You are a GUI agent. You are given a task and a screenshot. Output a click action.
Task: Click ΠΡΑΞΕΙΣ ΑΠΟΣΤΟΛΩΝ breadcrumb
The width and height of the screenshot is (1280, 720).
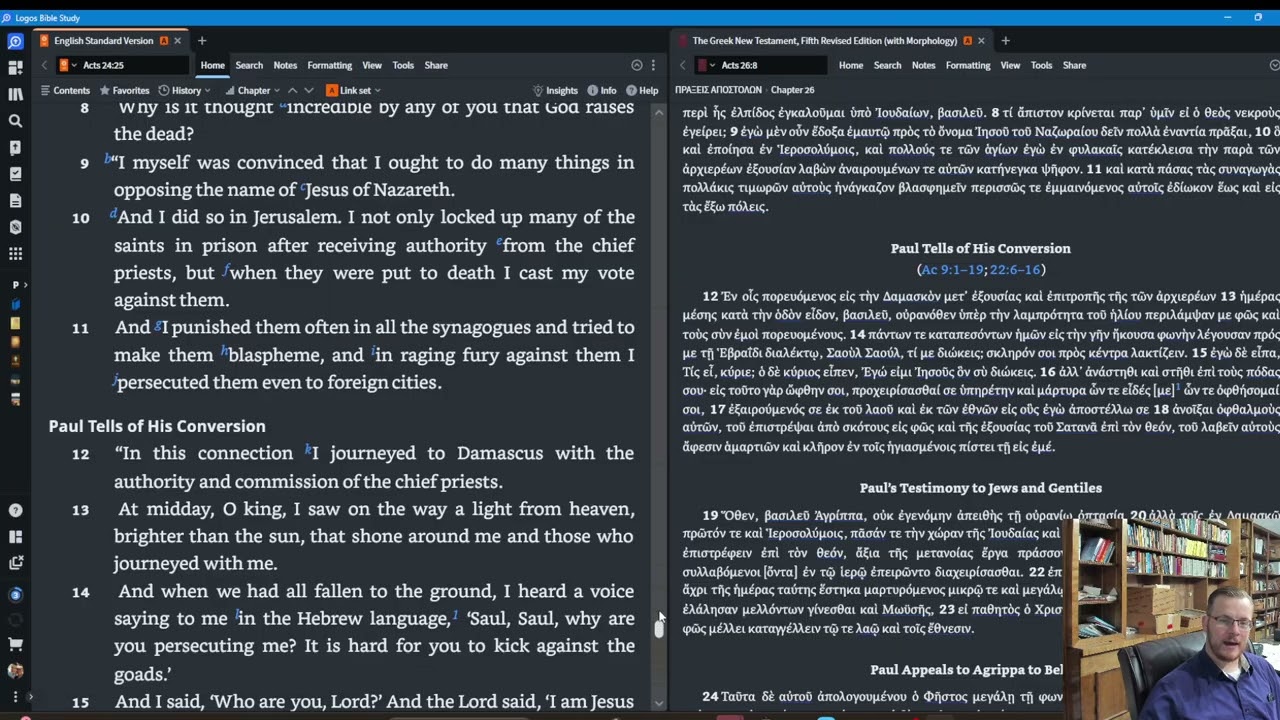(718, 90)
